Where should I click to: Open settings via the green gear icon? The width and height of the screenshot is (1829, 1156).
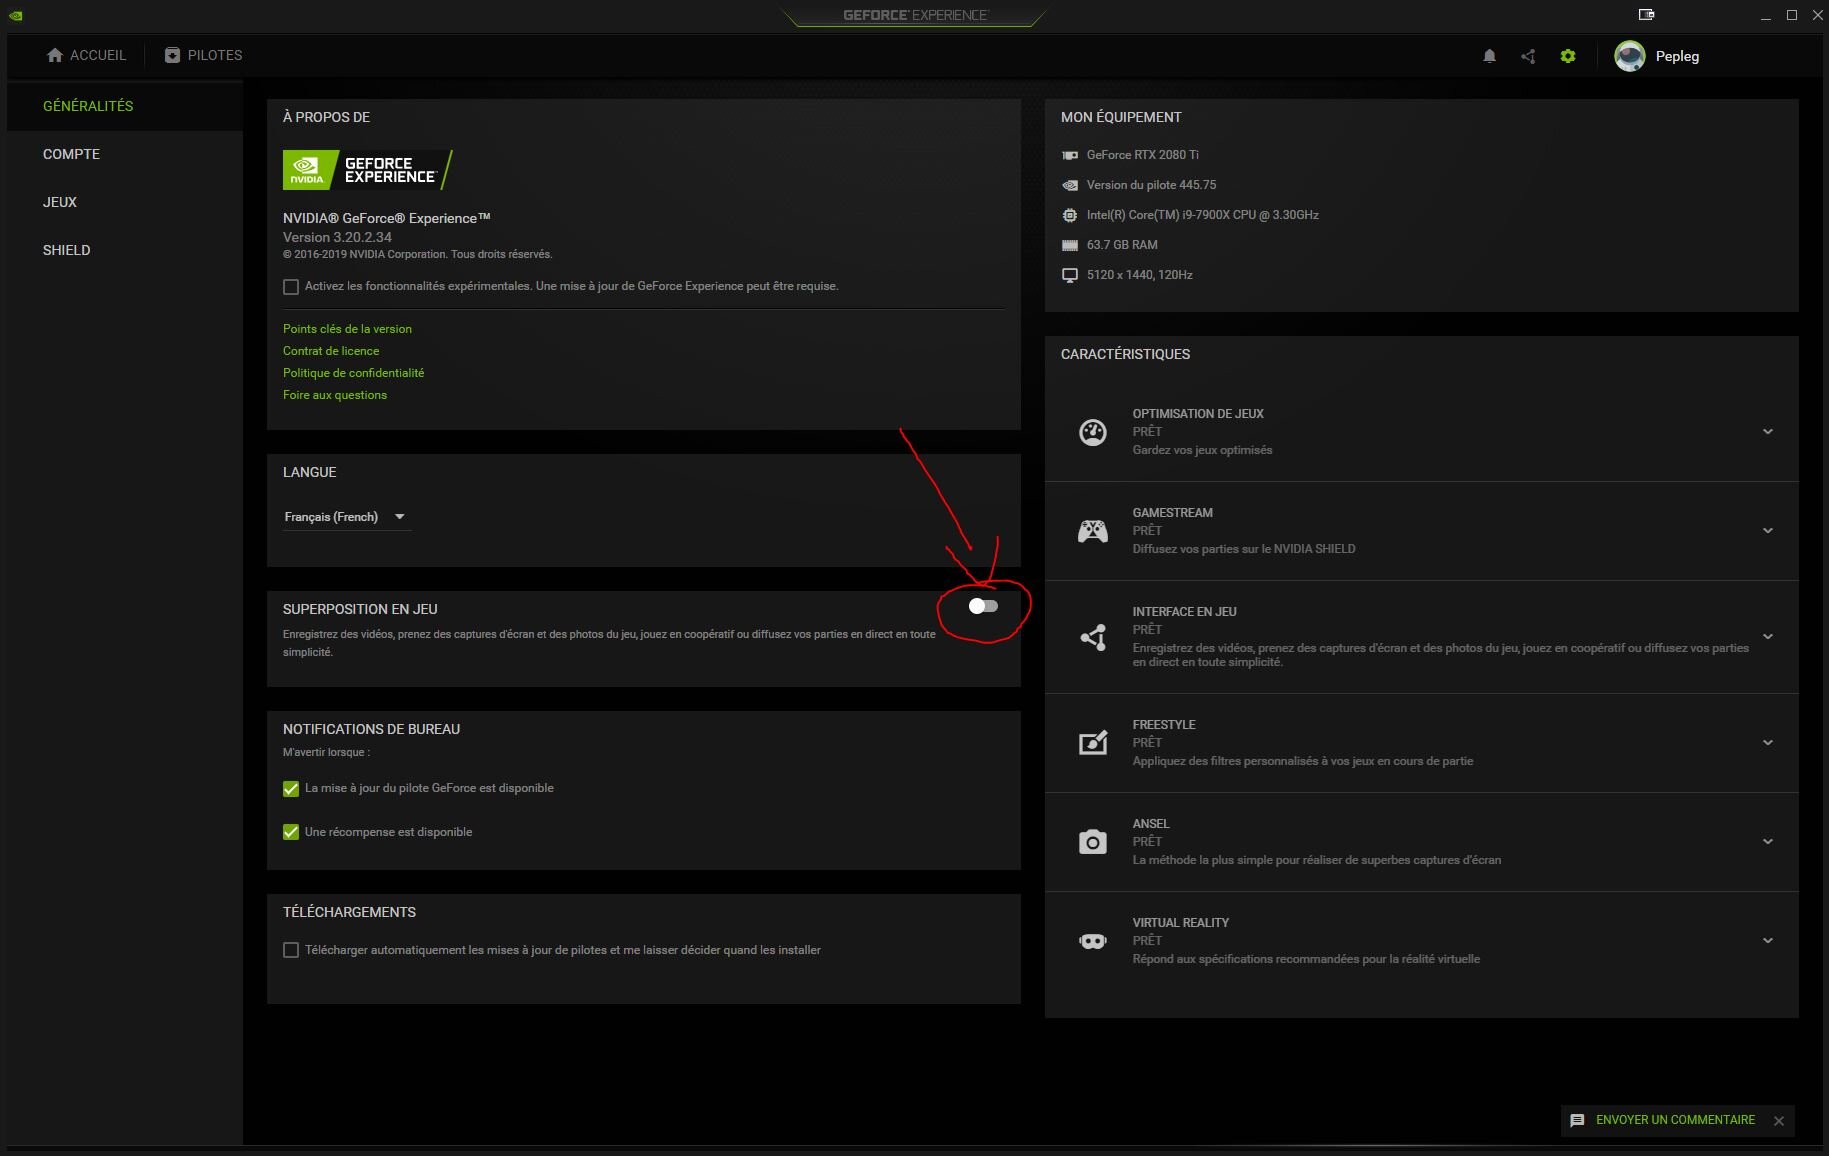click(1567, 56)
